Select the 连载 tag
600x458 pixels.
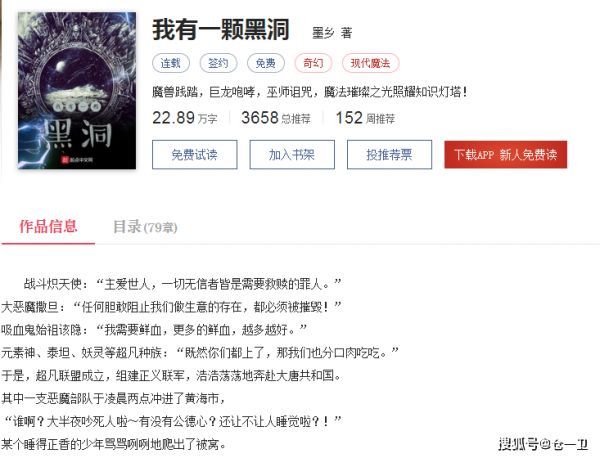coord(171,63)
